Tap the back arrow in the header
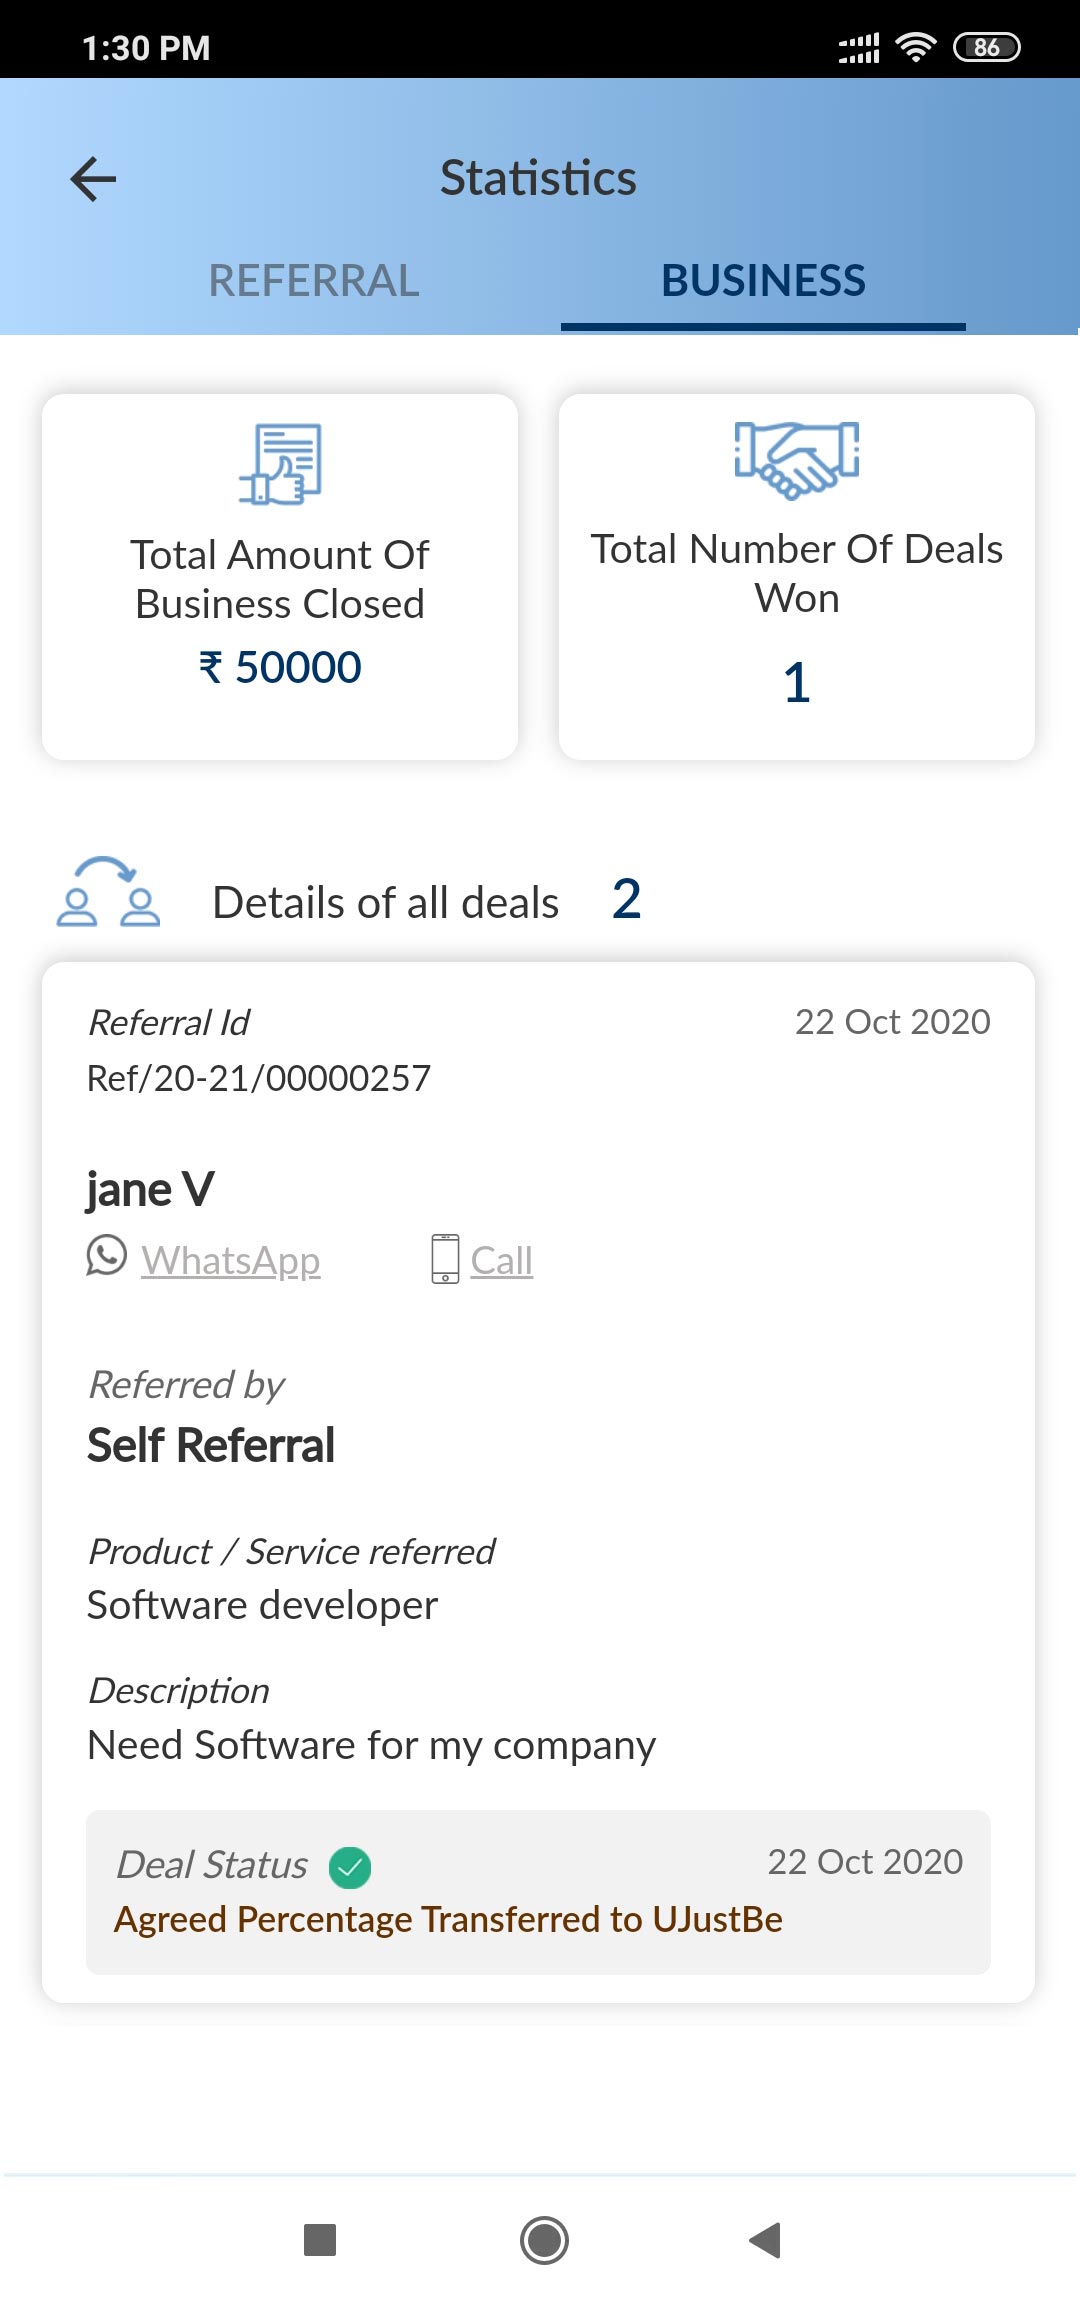The width and height of the screenshot is (1080, 2317). (x=94, y=180)
